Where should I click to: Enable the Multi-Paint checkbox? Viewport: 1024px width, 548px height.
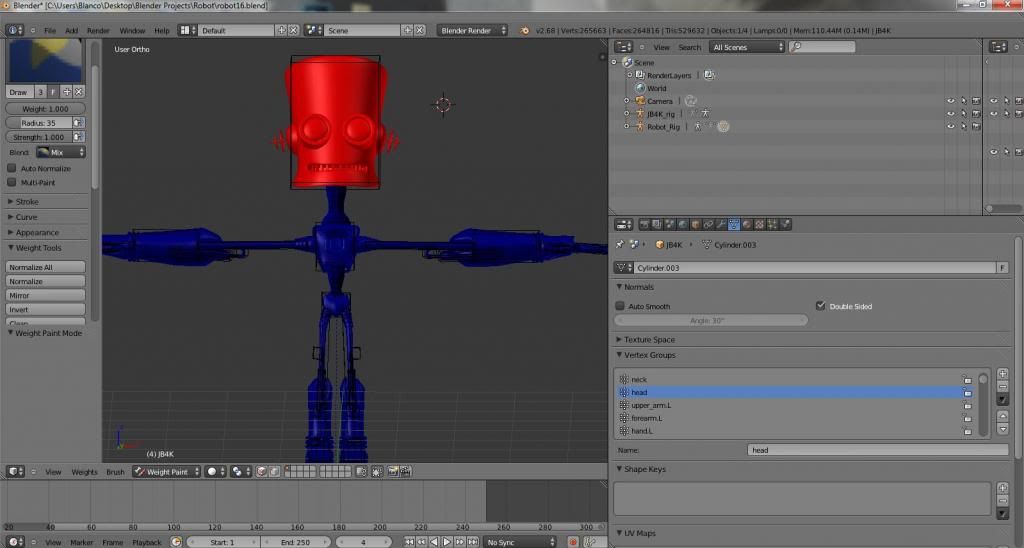[x=12, y=182]
